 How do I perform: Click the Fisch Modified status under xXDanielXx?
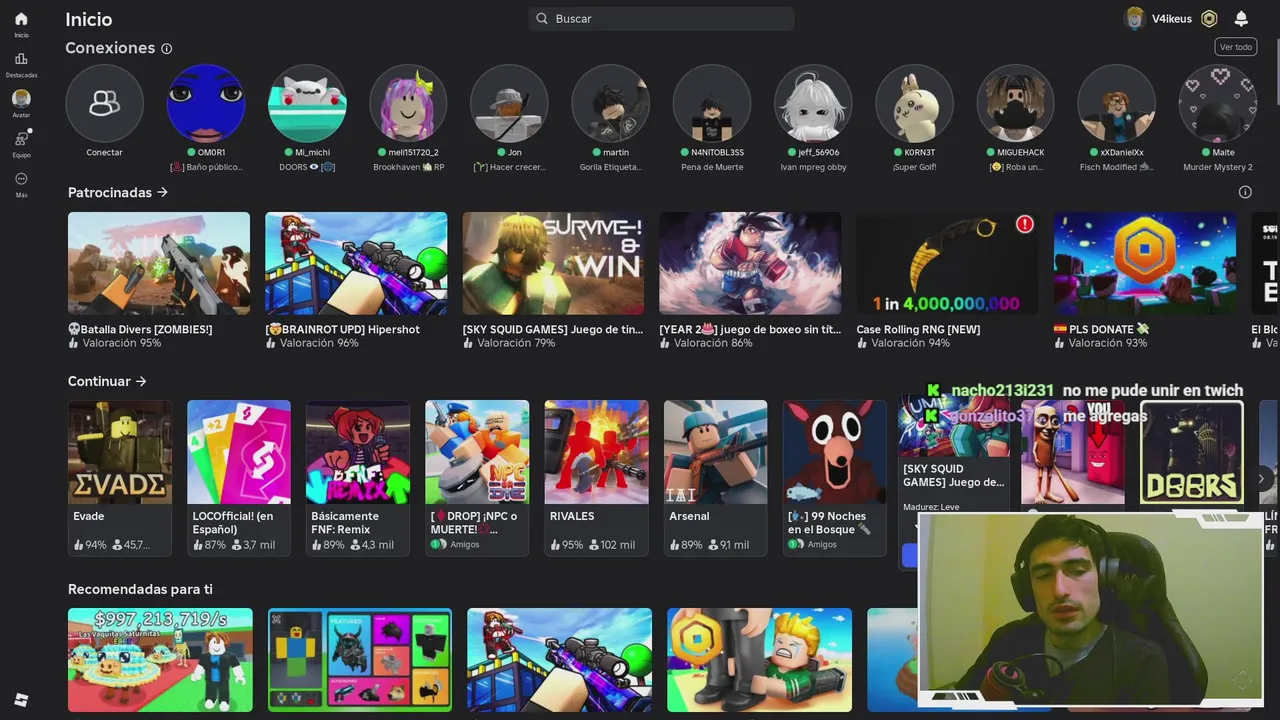click(x=1116, y=167)
